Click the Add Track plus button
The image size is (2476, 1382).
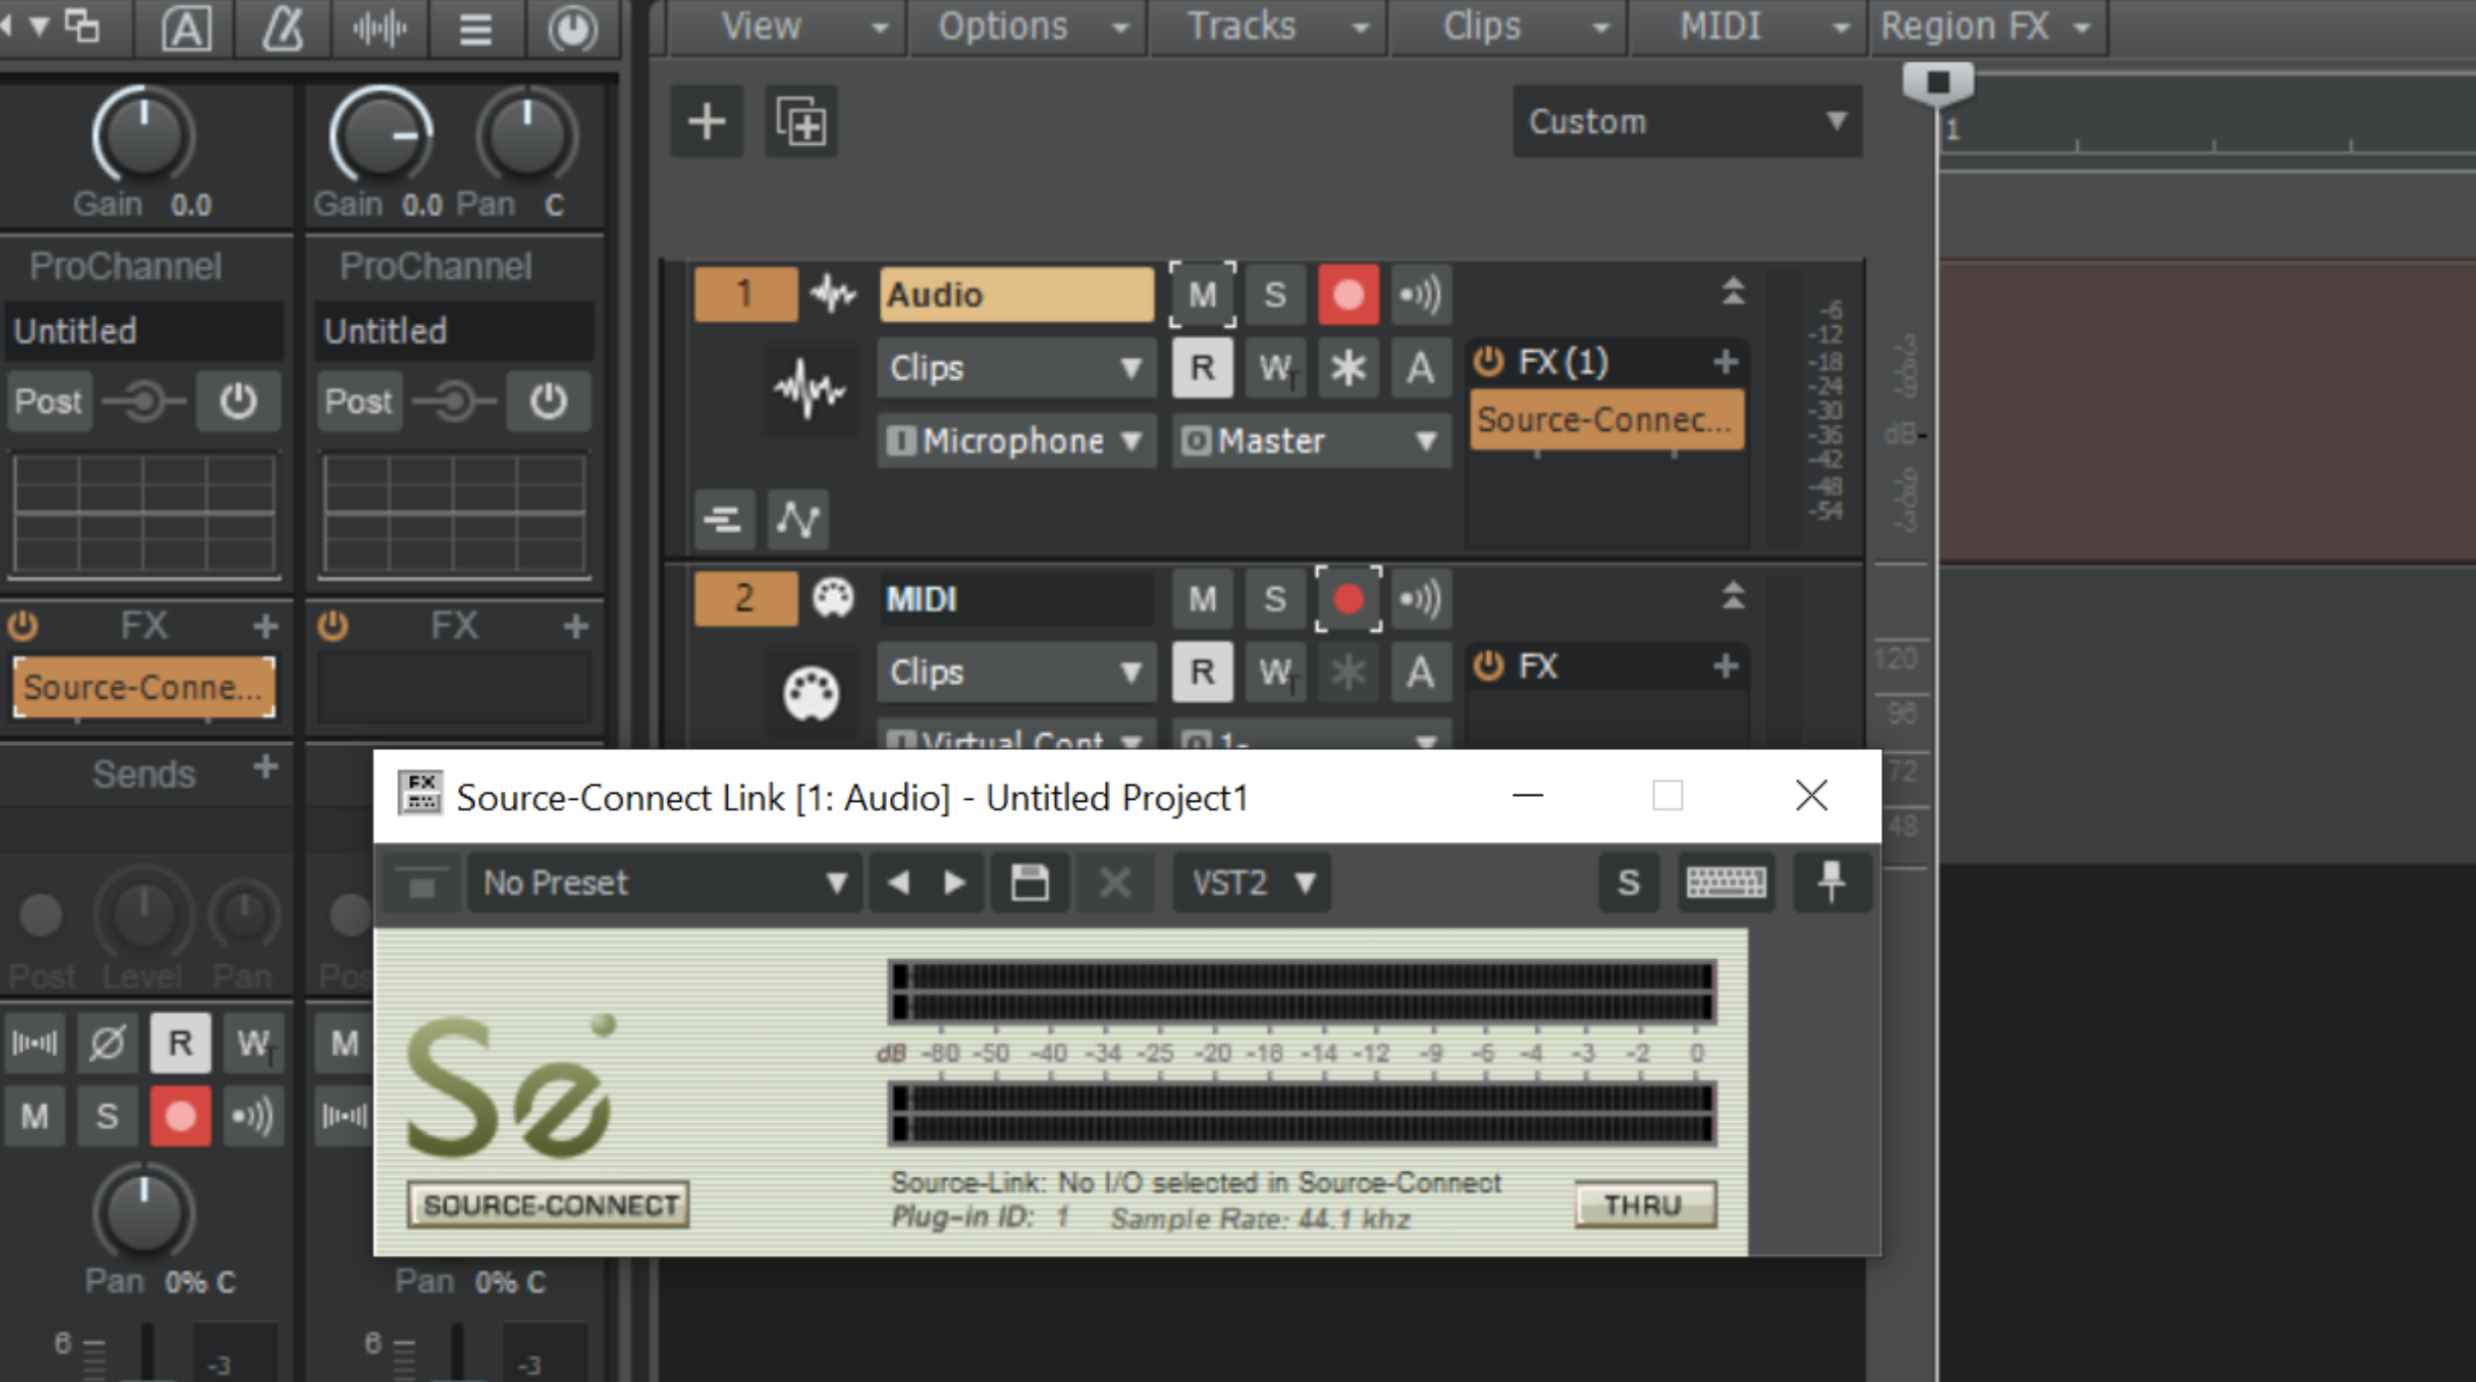point(706,122)
